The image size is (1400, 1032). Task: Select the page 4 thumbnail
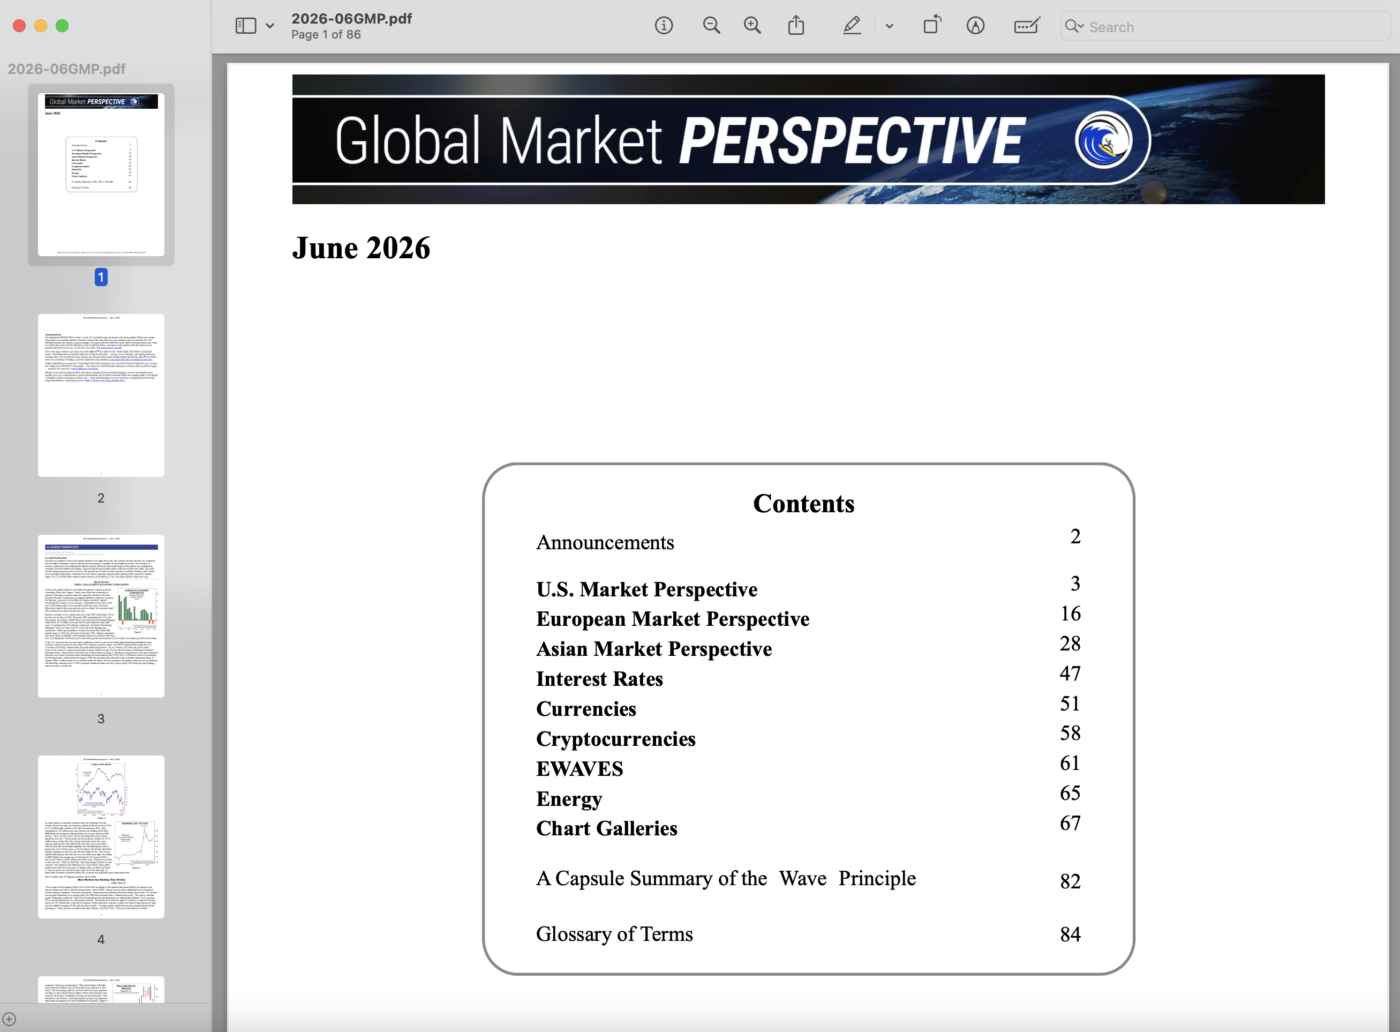(x=101, y=837)
